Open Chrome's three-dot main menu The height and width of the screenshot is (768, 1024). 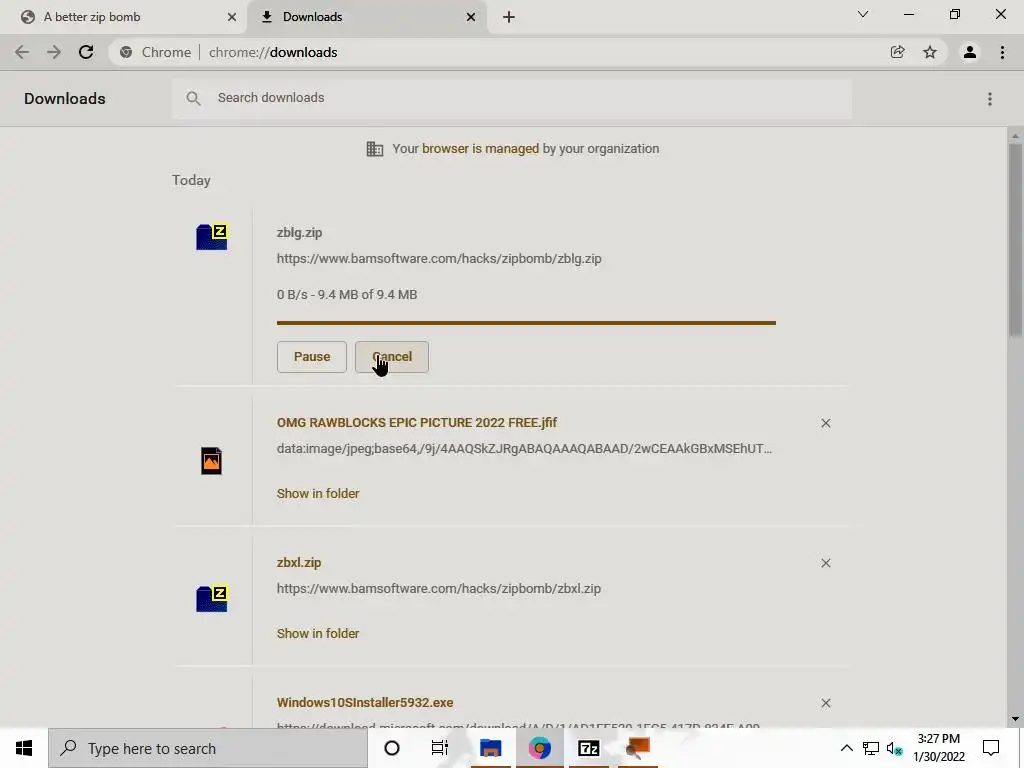[1002, 52]
